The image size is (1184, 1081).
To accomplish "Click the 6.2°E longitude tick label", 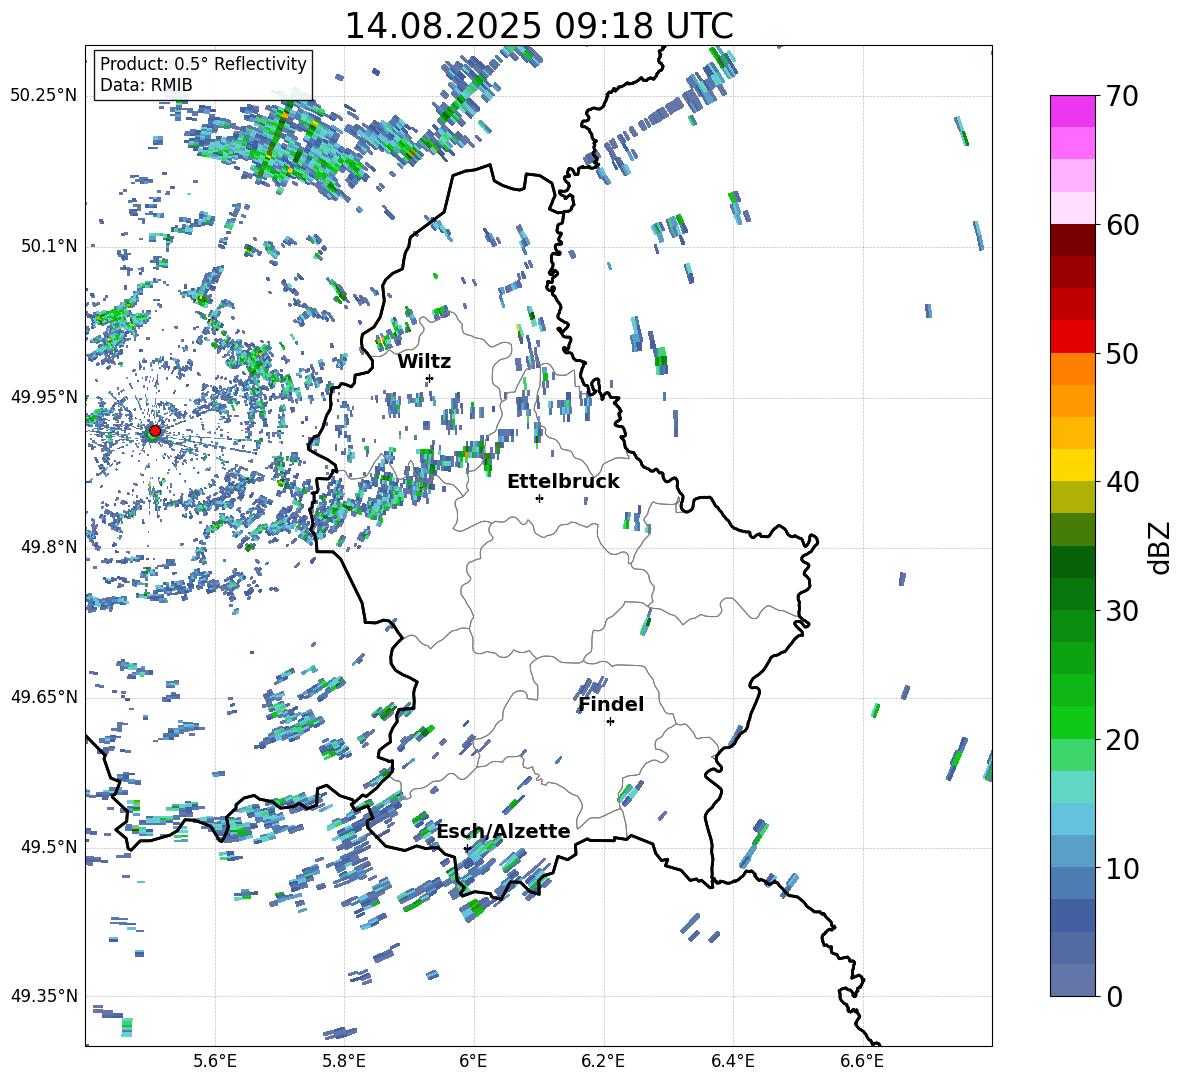I will click(x=603, y=1061).
